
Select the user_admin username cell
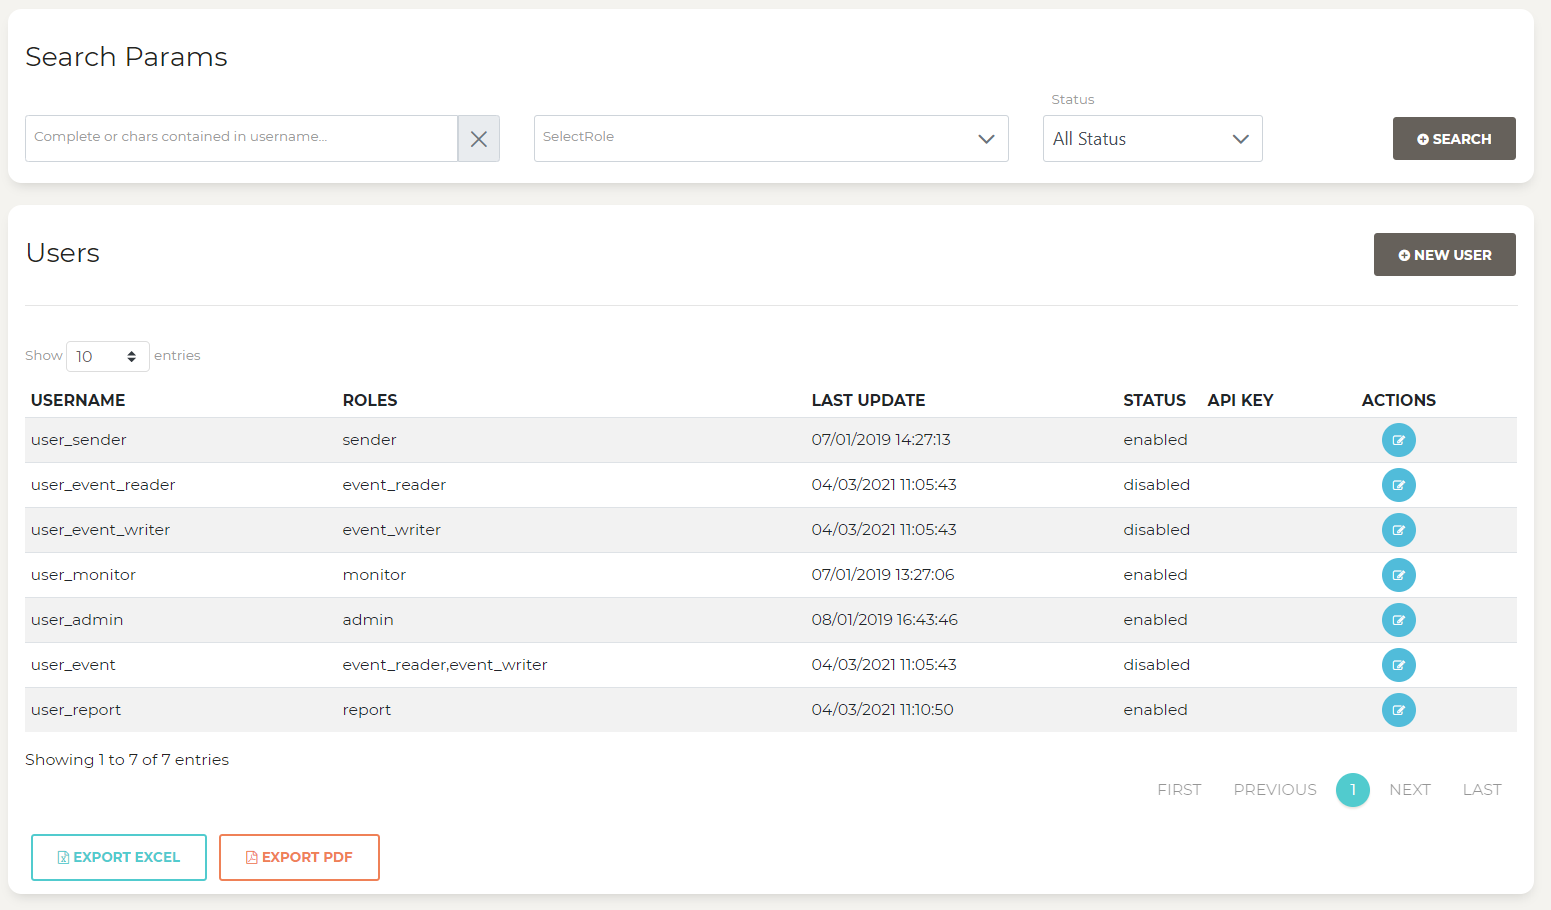[77, 620]
